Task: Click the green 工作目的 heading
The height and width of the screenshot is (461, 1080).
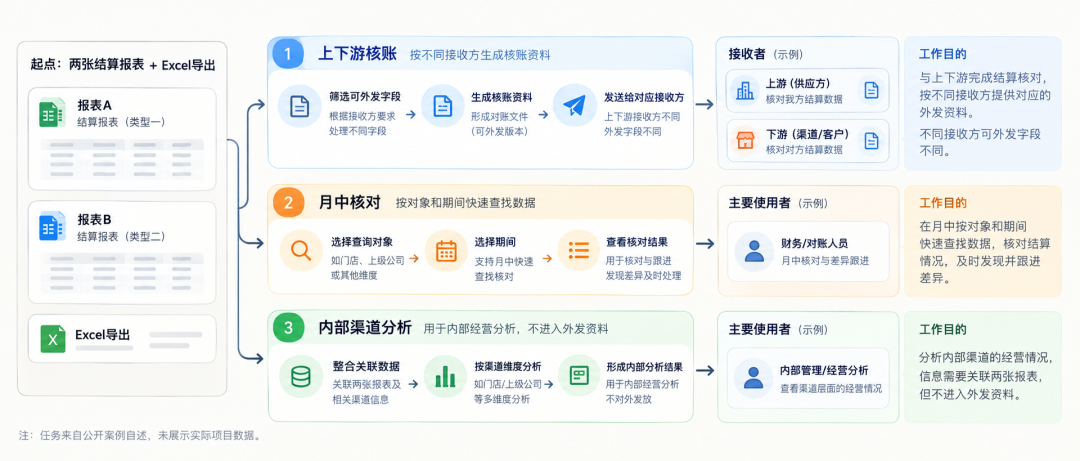Action: point(943,329)
